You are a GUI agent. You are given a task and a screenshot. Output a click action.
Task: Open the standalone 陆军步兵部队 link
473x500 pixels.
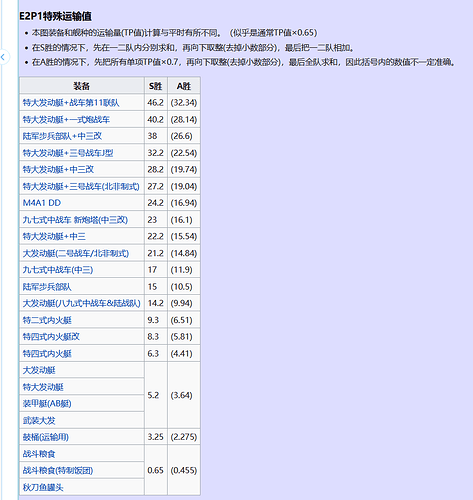coord(47,287)
